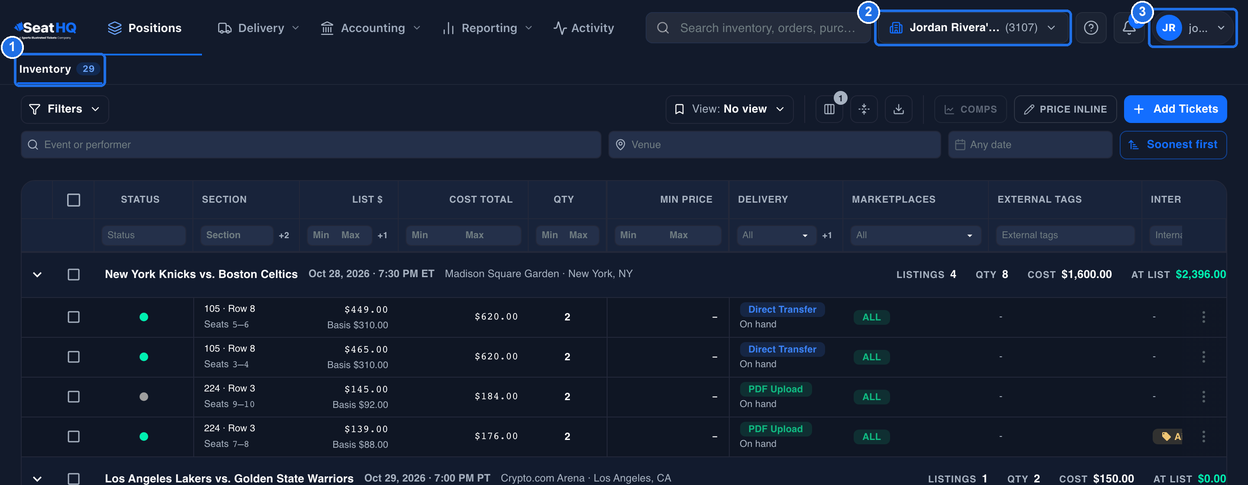Click the JR user avatar
The image size is (1248, 485).
click(x=1168, y=28)
